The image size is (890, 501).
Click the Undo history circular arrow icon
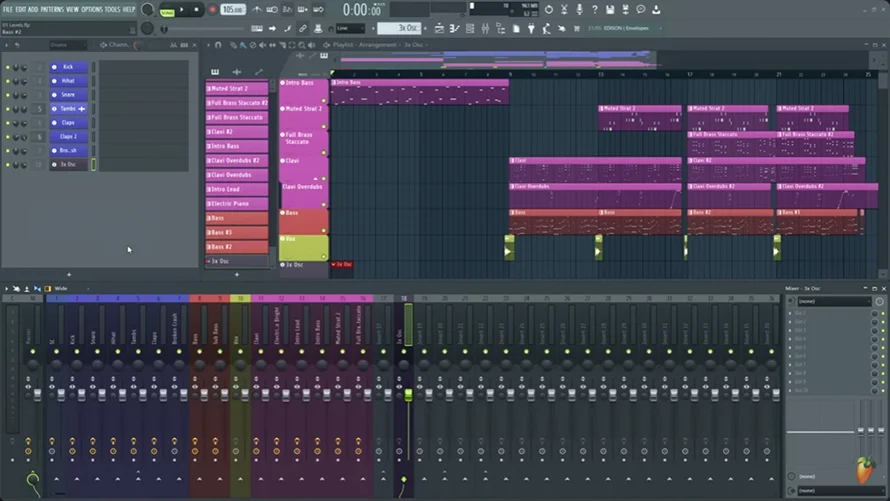click(x=548, y=9)
